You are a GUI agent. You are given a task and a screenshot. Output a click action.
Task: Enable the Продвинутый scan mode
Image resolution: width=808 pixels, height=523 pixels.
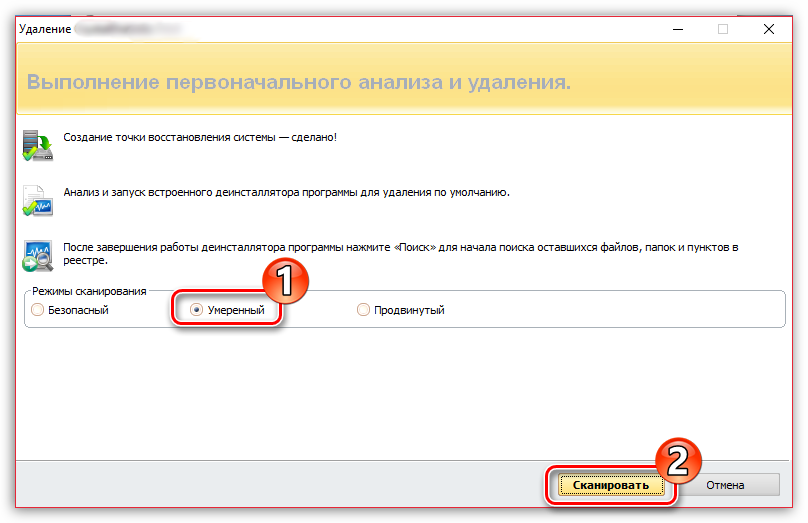tap(363, 310)
